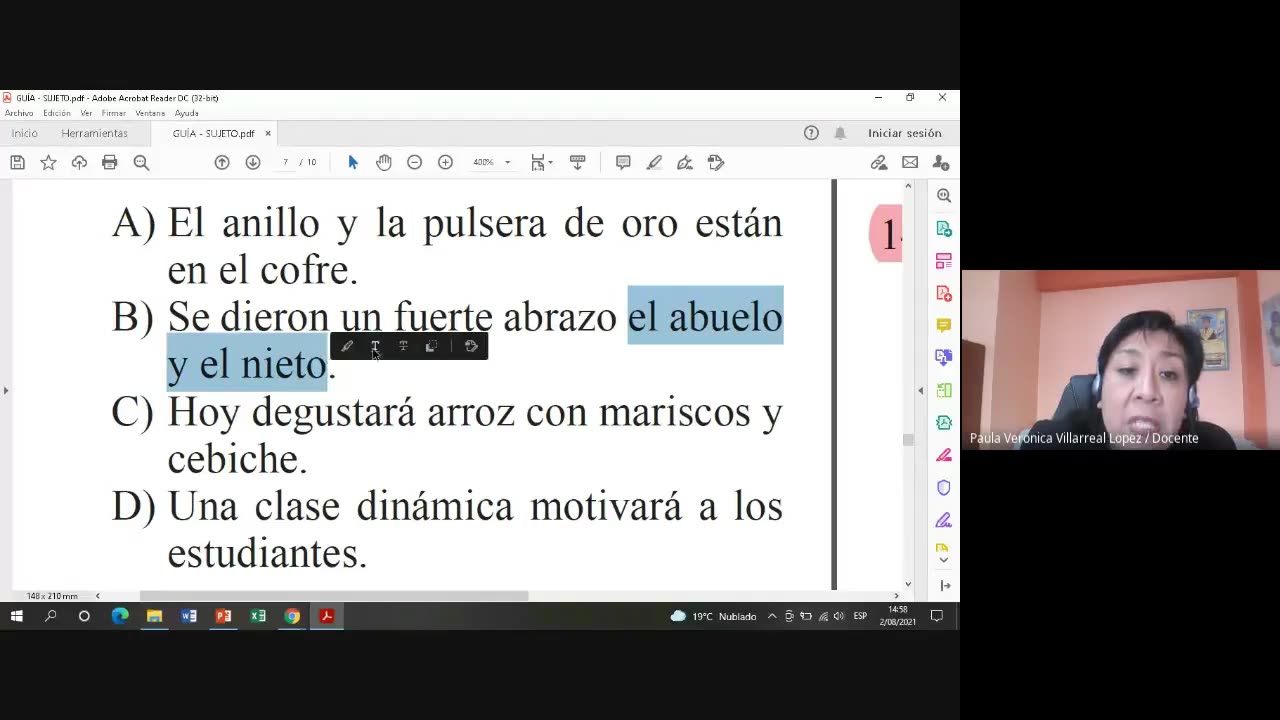Open the Help question mark icon

click(811, 133)
